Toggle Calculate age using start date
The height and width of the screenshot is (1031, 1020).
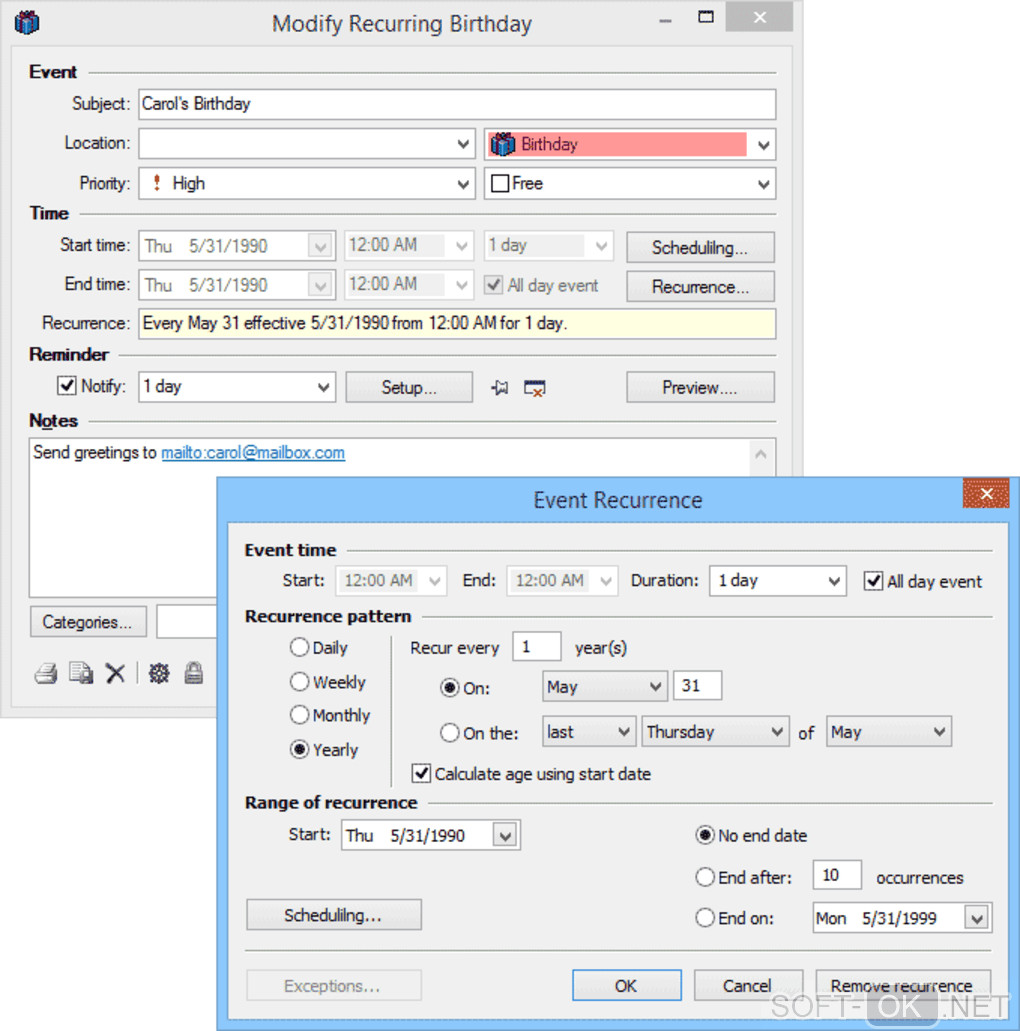point(422,773)
